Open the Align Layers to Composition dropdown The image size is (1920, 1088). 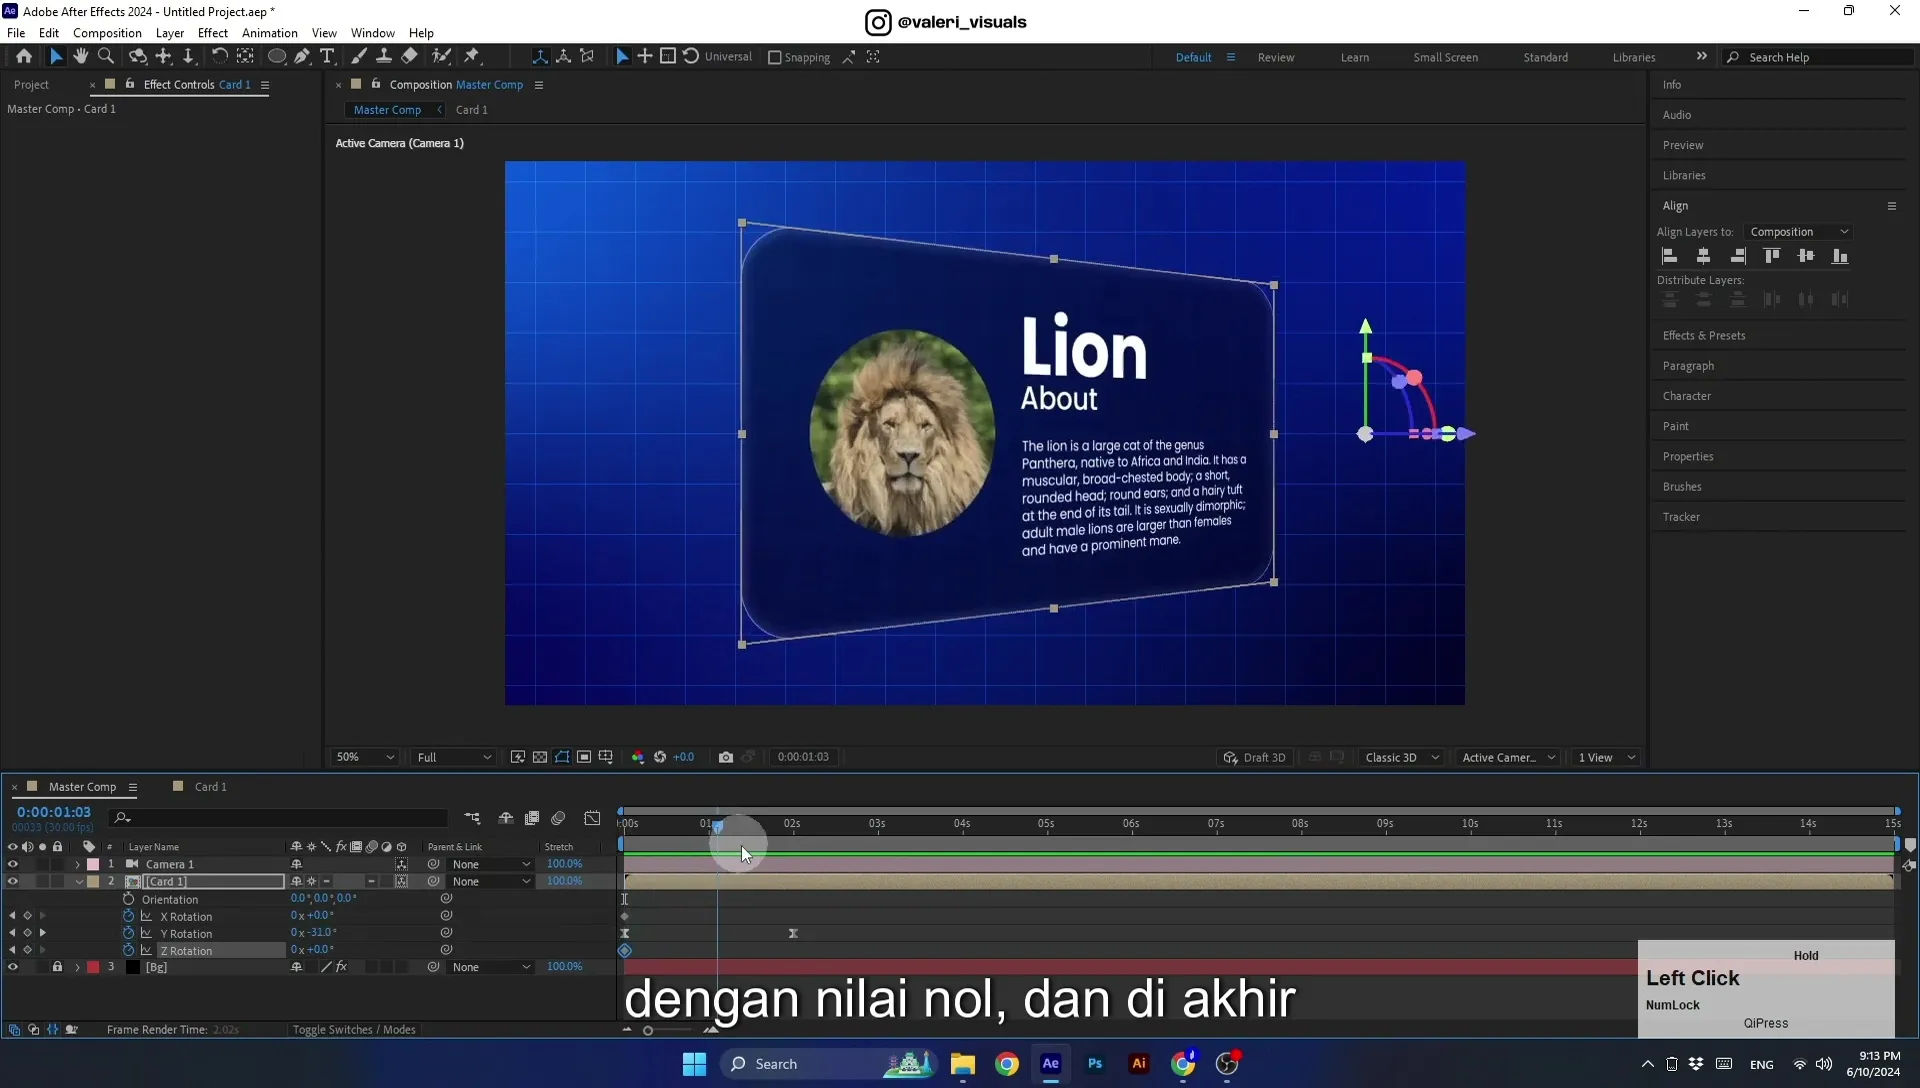click(x=1799, y=232)
